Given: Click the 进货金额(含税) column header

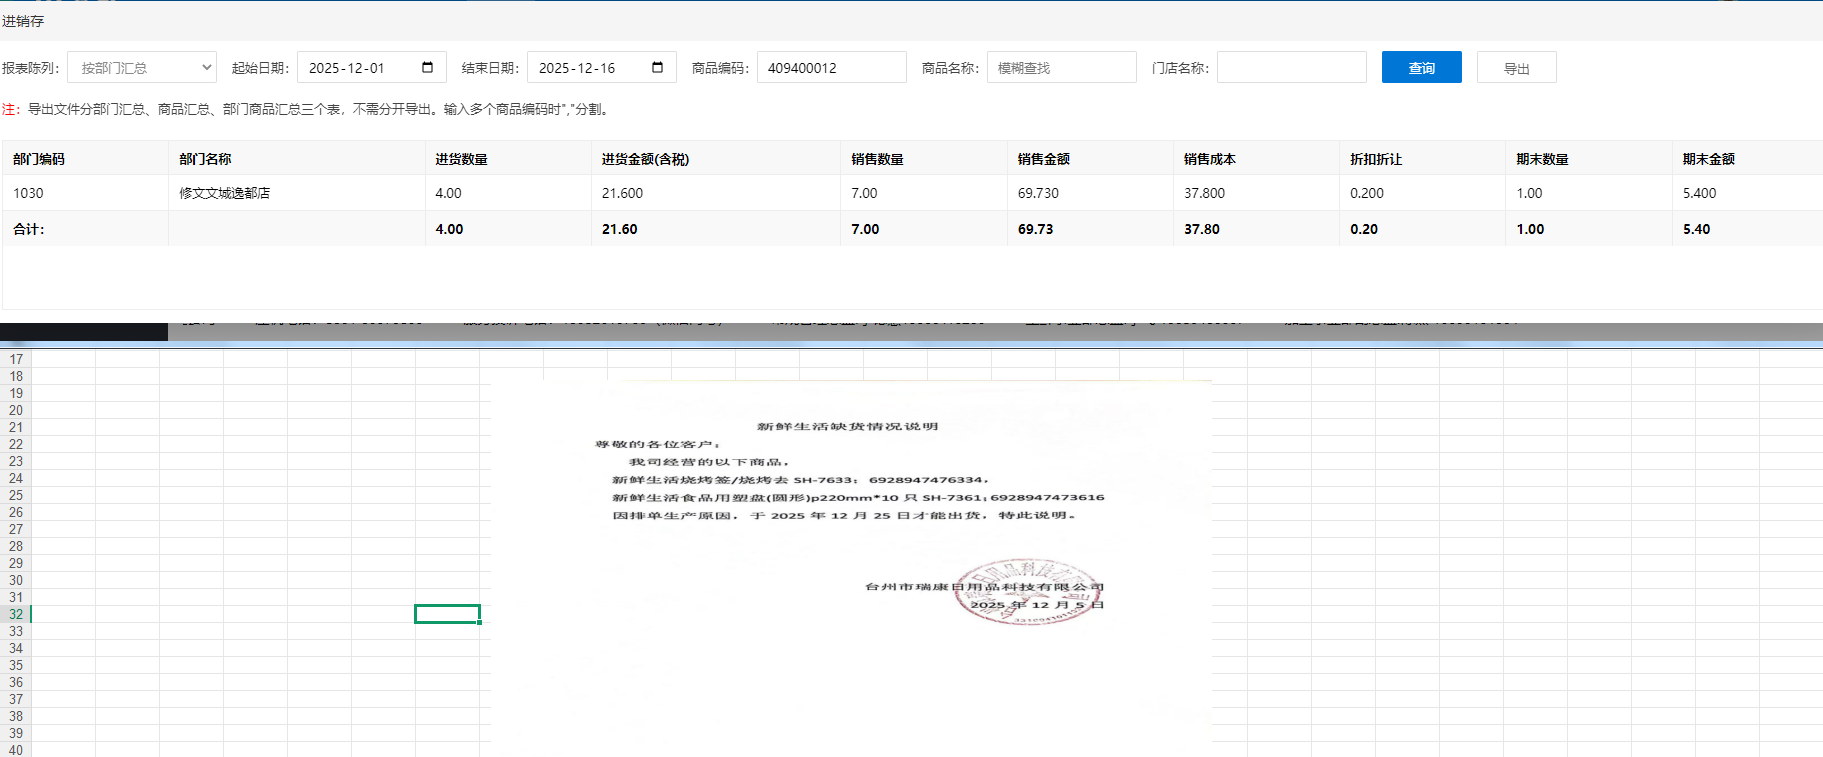Looking at the screenshot, I should [x=645, y=159].
